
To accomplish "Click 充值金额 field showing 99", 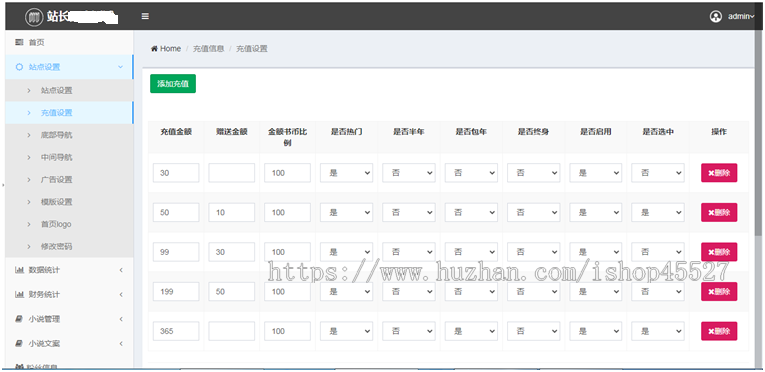I will click(176, 252).
